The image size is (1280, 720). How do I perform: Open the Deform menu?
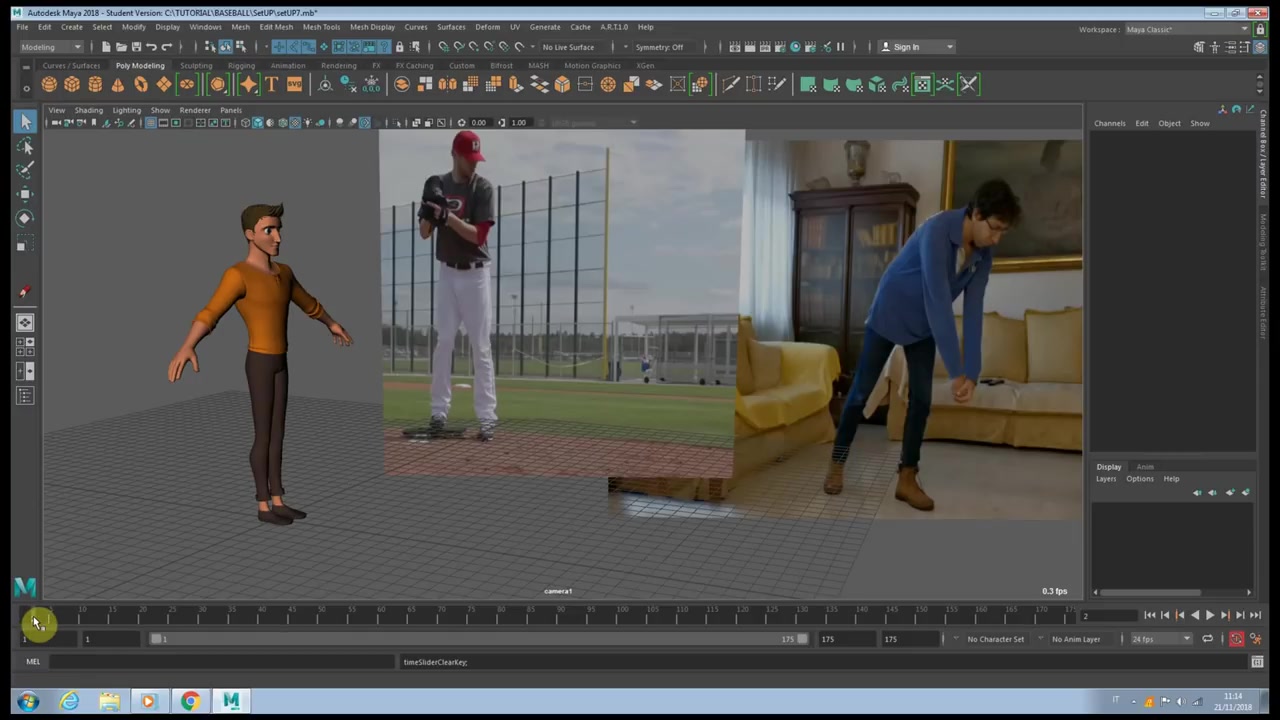click(488, 27)
